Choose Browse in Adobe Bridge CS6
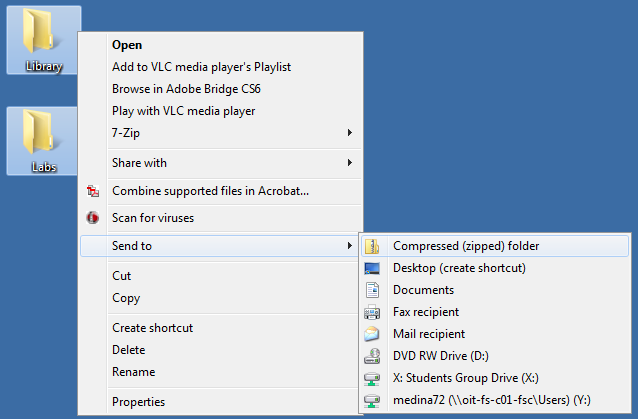638x419 pixels. point(186,89)
